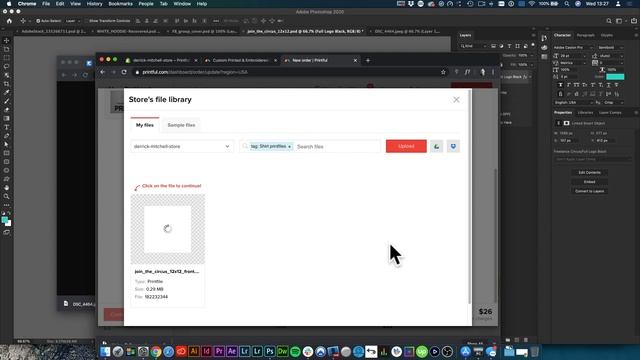Select the Horizontal Type tool
This screenshot has height=360, width=640.
(7, 127)
